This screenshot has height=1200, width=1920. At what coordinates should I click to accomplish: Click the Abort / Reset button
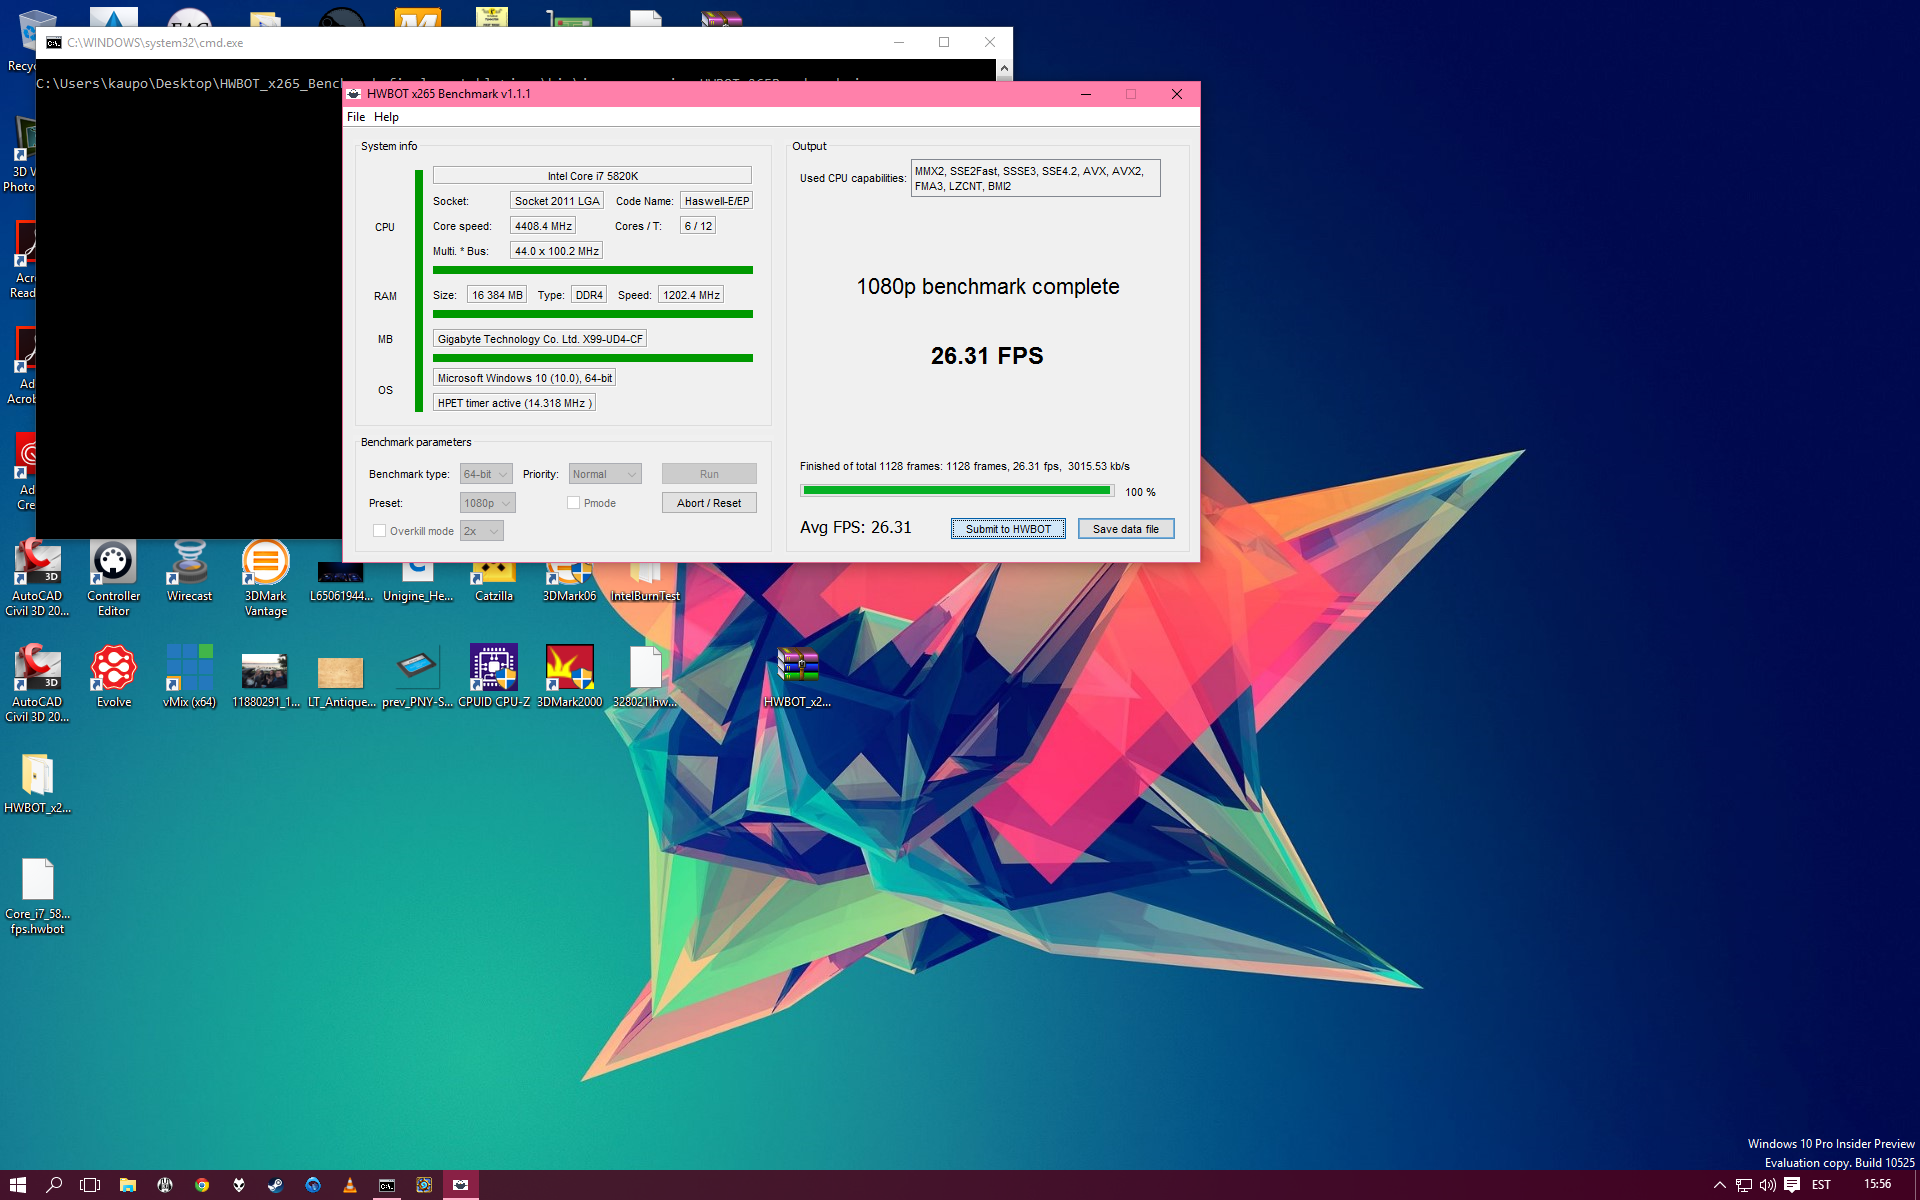tap(709, 503)
